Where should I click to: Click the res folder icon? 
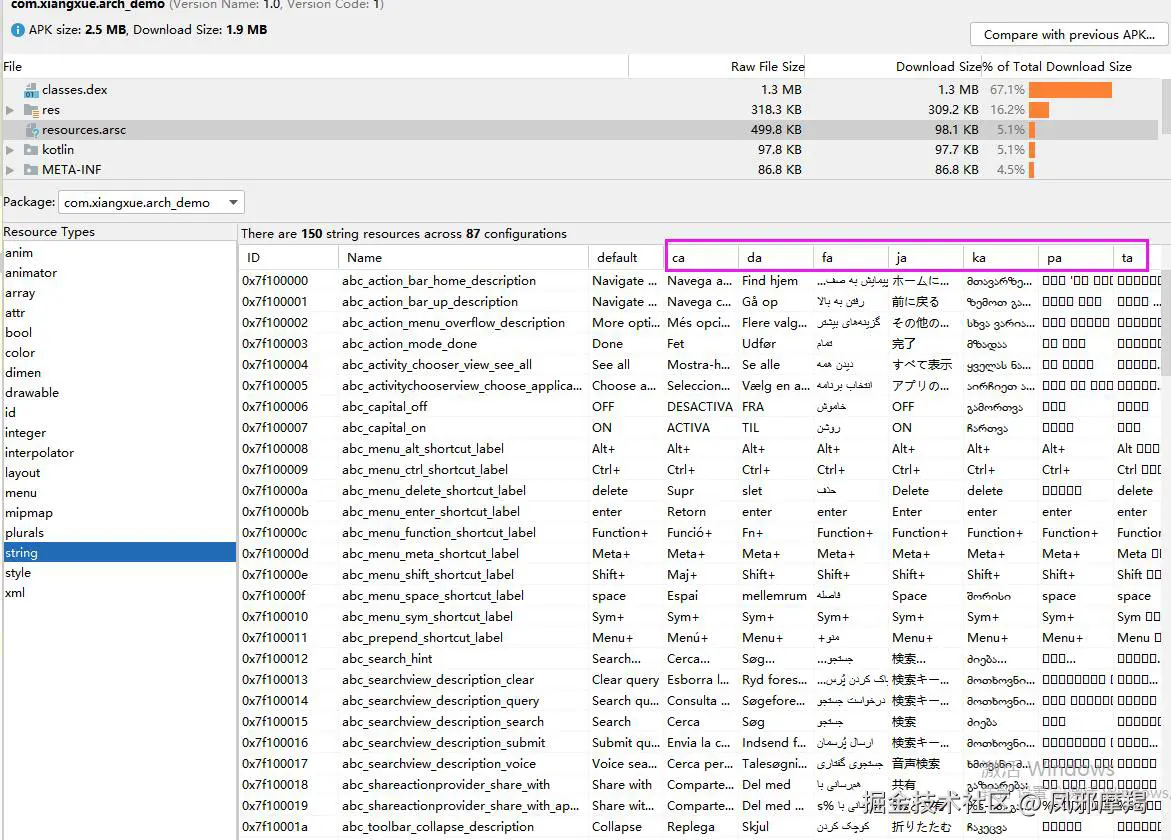(x=31, y=111)
